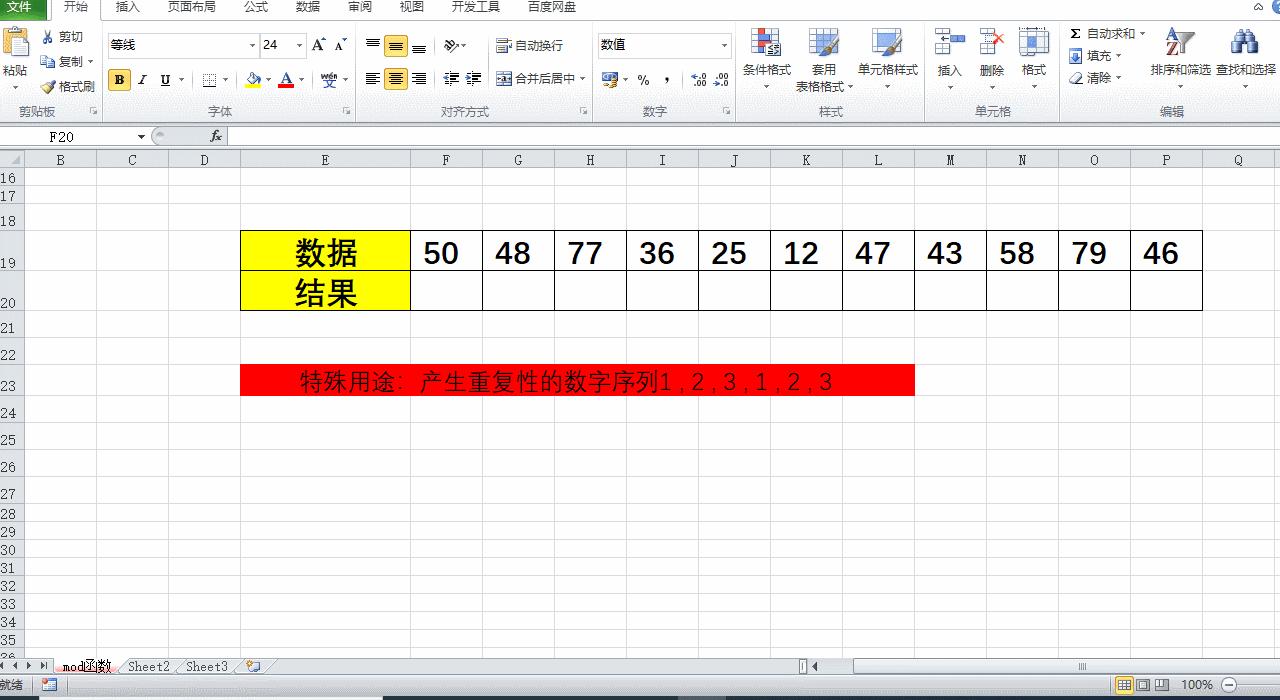Enable italic formatting
Image resolution: width=1280 pixels, height=700 pixels.
[142, 80]
